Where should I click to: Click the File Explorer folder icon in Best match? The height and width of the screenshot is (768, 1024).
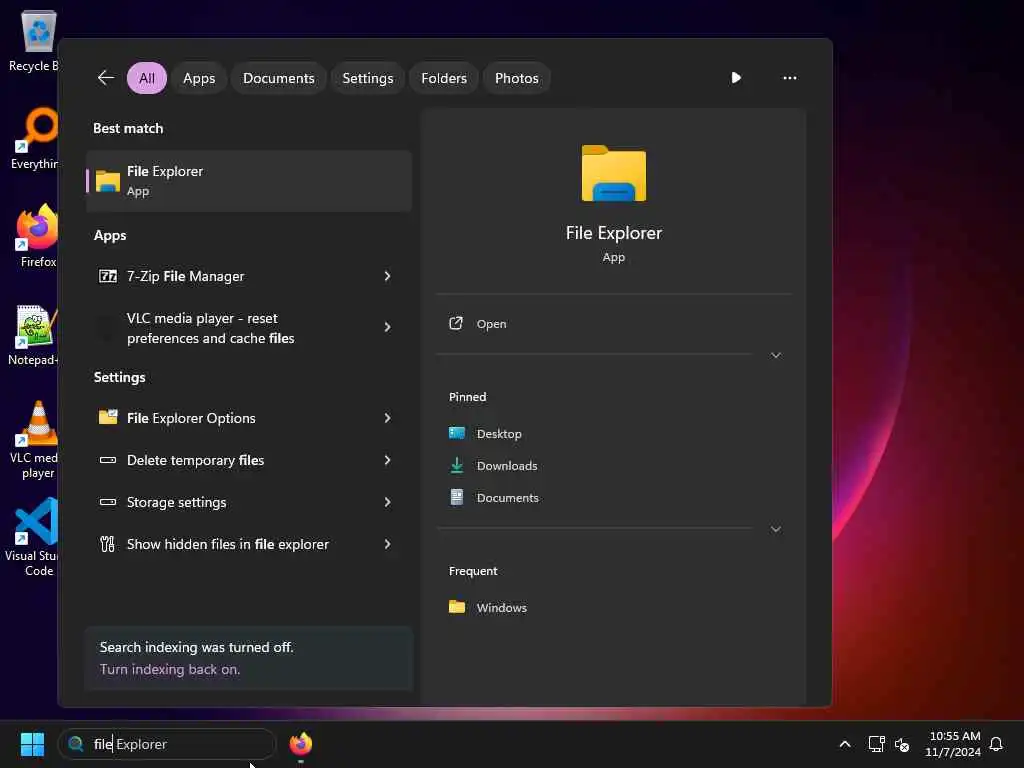click(x=108, y=181)
